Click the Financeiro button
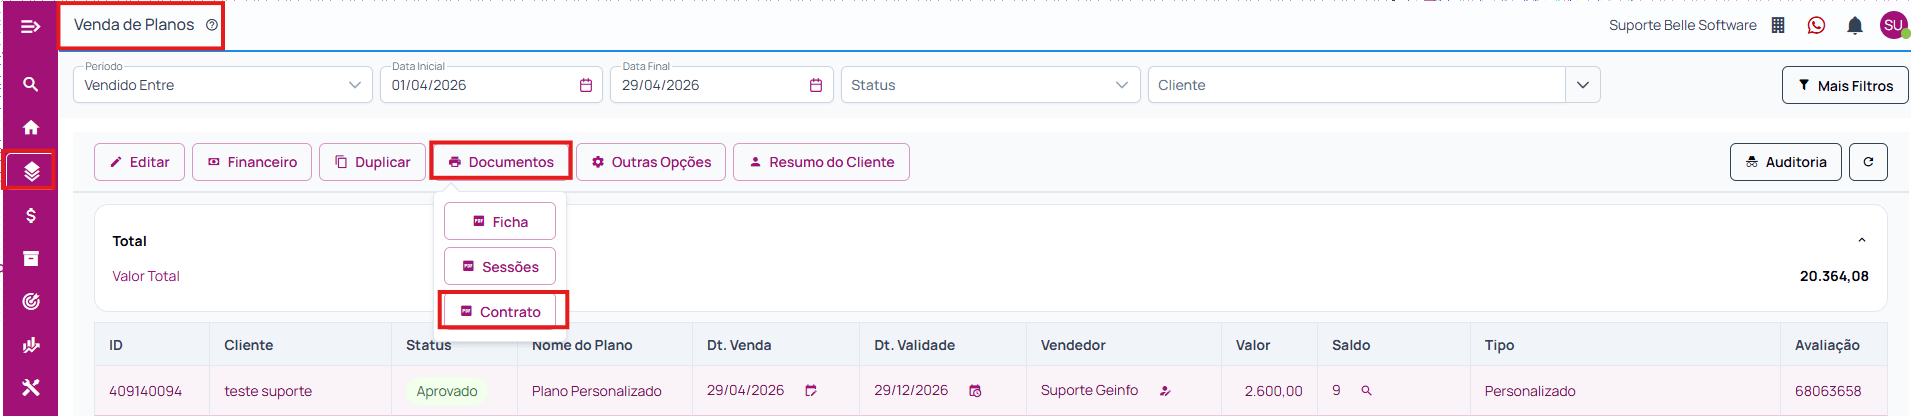 252,162
